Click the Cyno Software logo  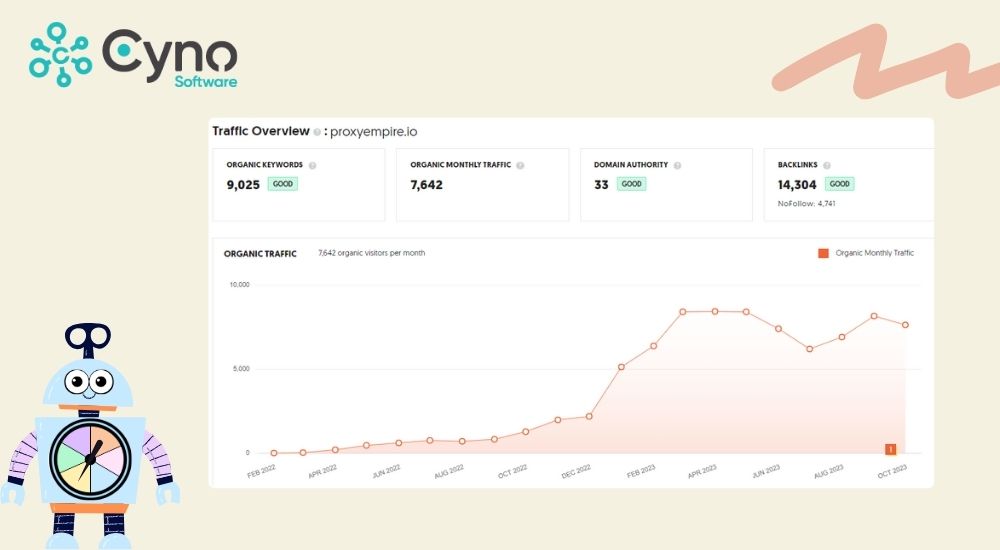coord(133,56)
